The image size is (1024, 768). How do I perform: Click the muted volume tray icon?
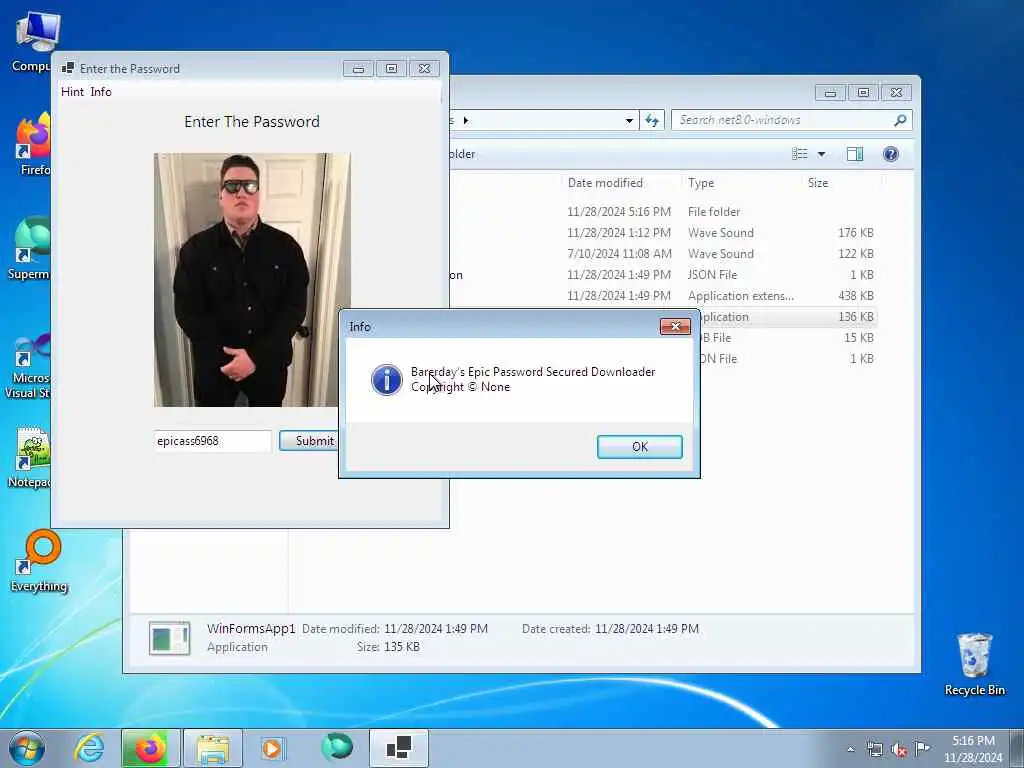[899, 749]
